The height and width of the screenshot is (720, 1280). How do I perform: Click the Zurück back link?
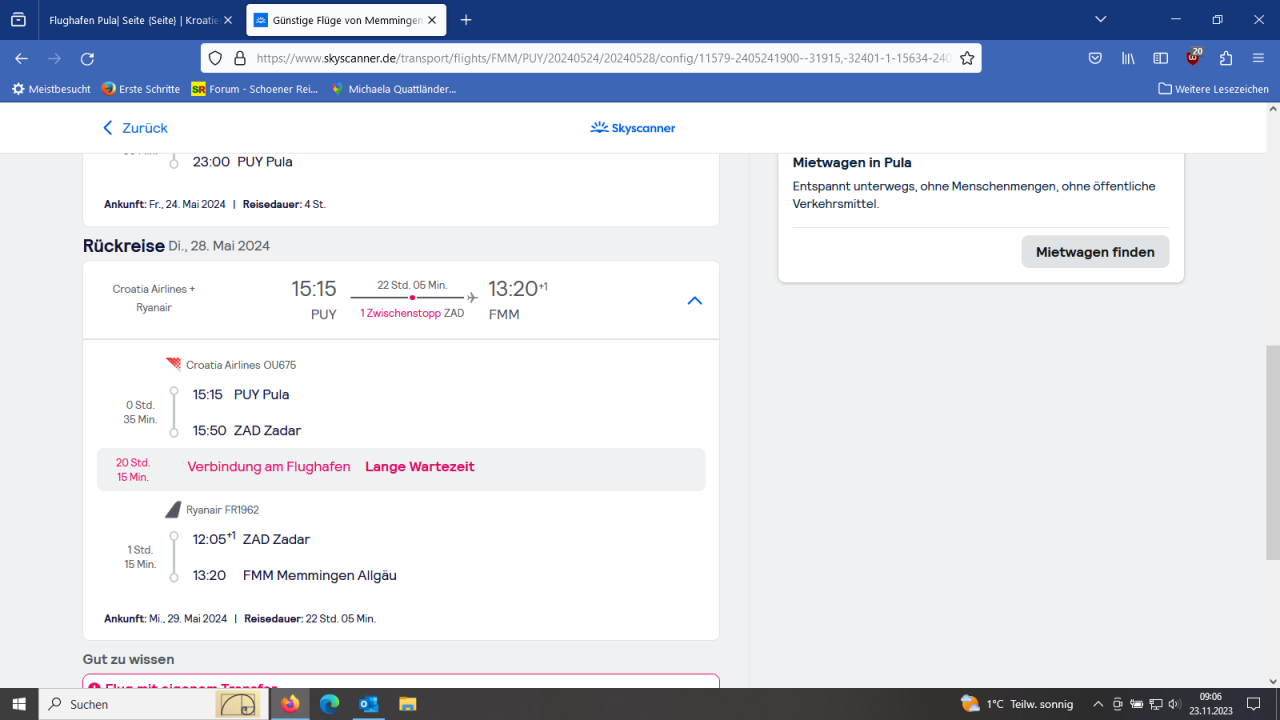[x=135, y=128]
